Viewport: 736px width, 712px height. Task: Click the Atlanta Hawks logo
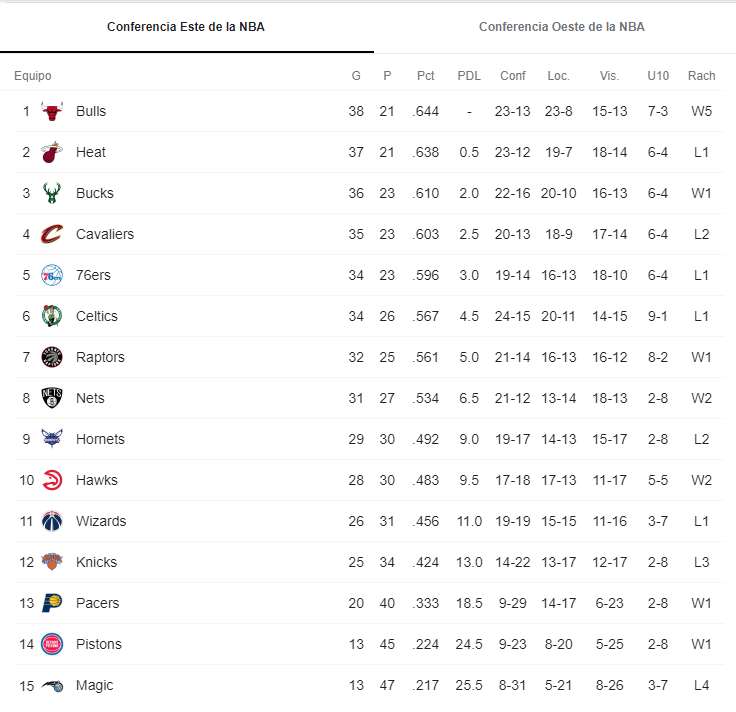[x=52, y=480]
